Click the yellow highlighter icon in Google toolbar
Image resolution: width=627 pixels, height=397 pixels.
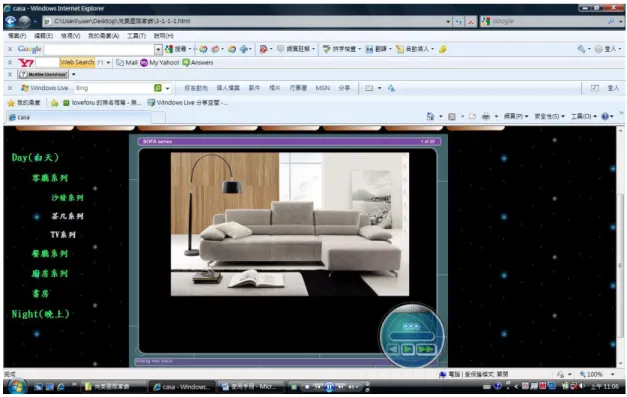[x=442, y=49]
